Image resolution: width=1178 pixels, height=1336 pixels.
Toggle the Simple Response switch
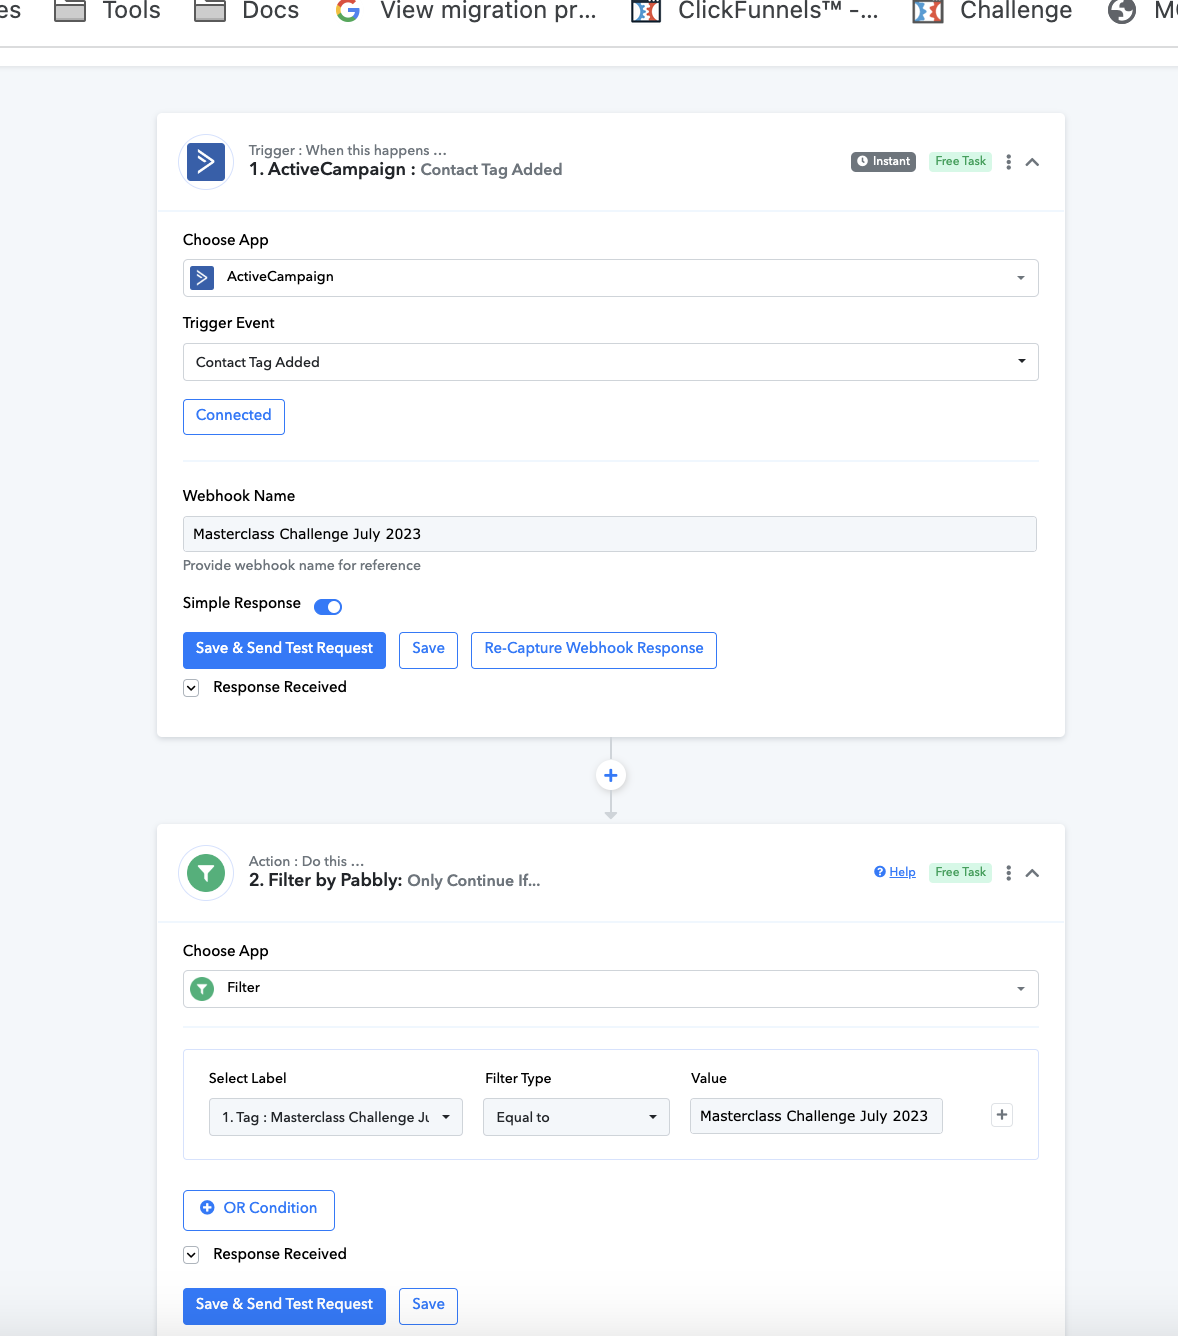point(328,606)
